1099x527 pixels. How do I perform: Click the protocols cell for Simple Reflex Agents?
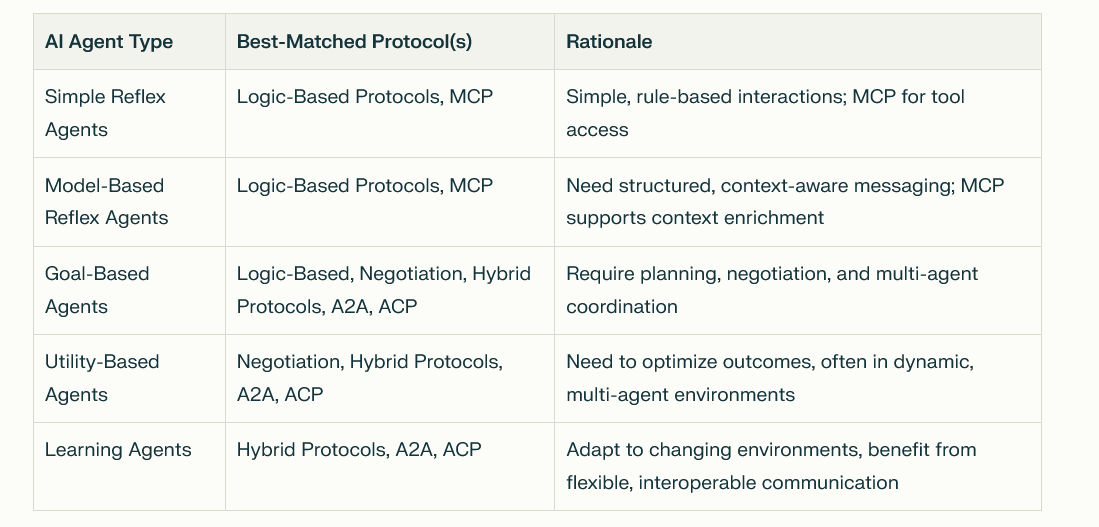tap(365, 97)
